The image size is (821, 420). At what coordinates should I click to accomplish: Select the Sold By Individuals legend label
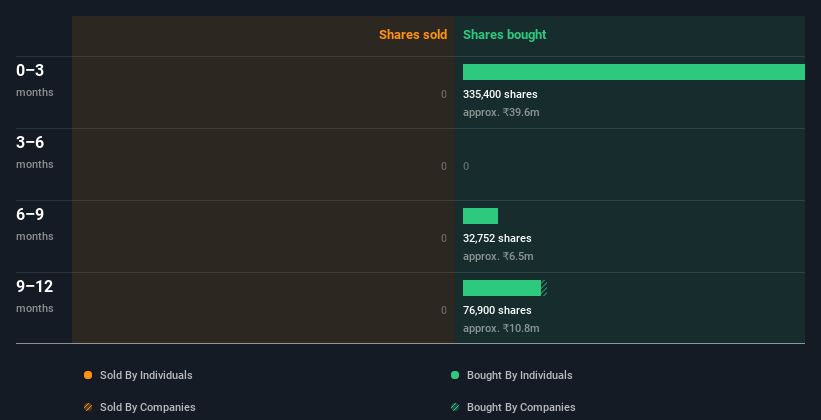146,375
